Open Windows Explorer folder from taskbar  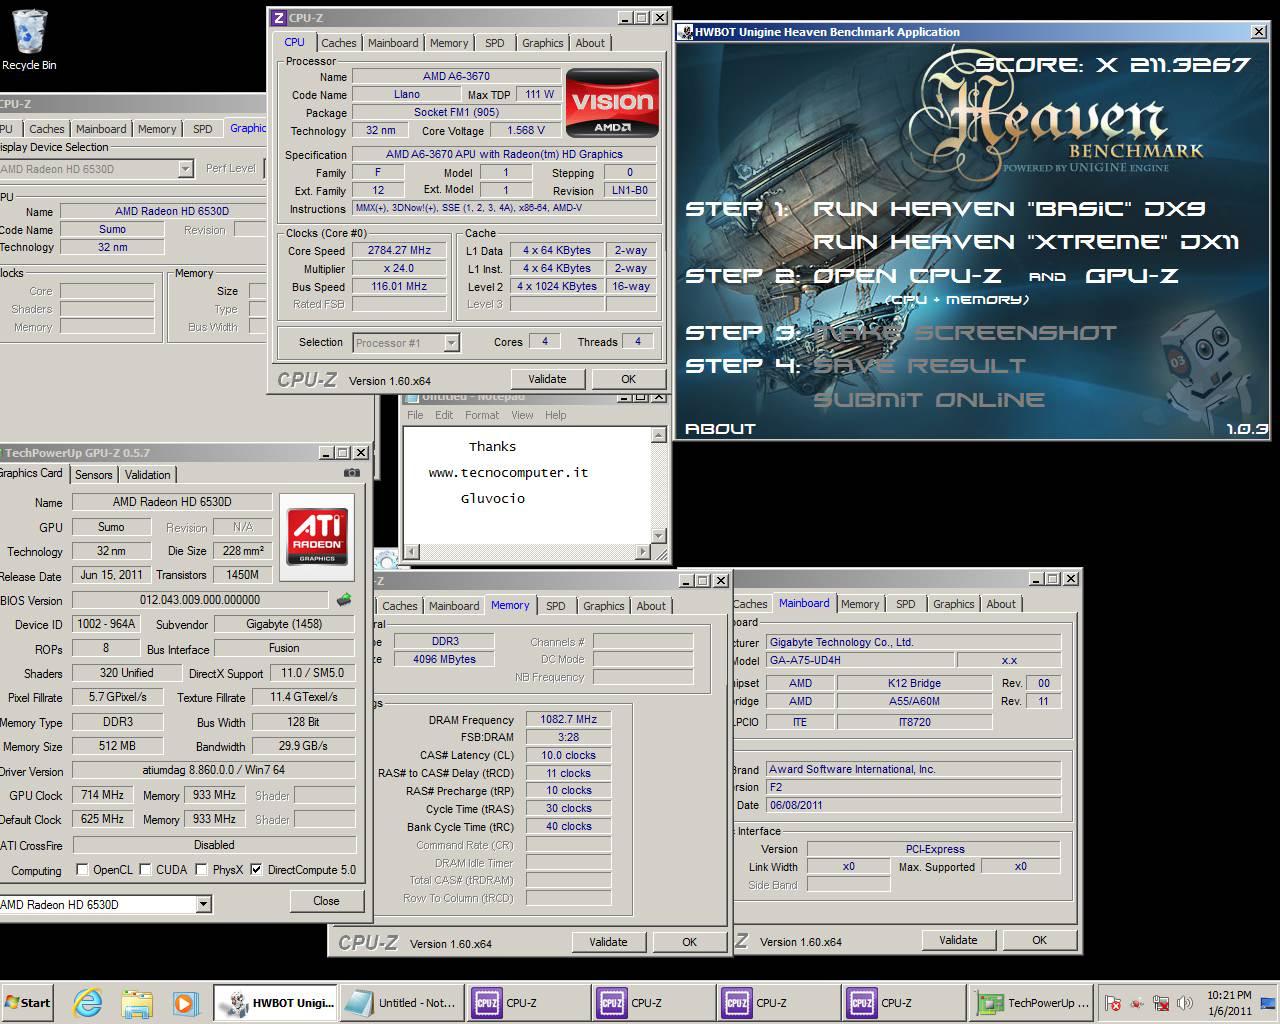click(137, 1003)
